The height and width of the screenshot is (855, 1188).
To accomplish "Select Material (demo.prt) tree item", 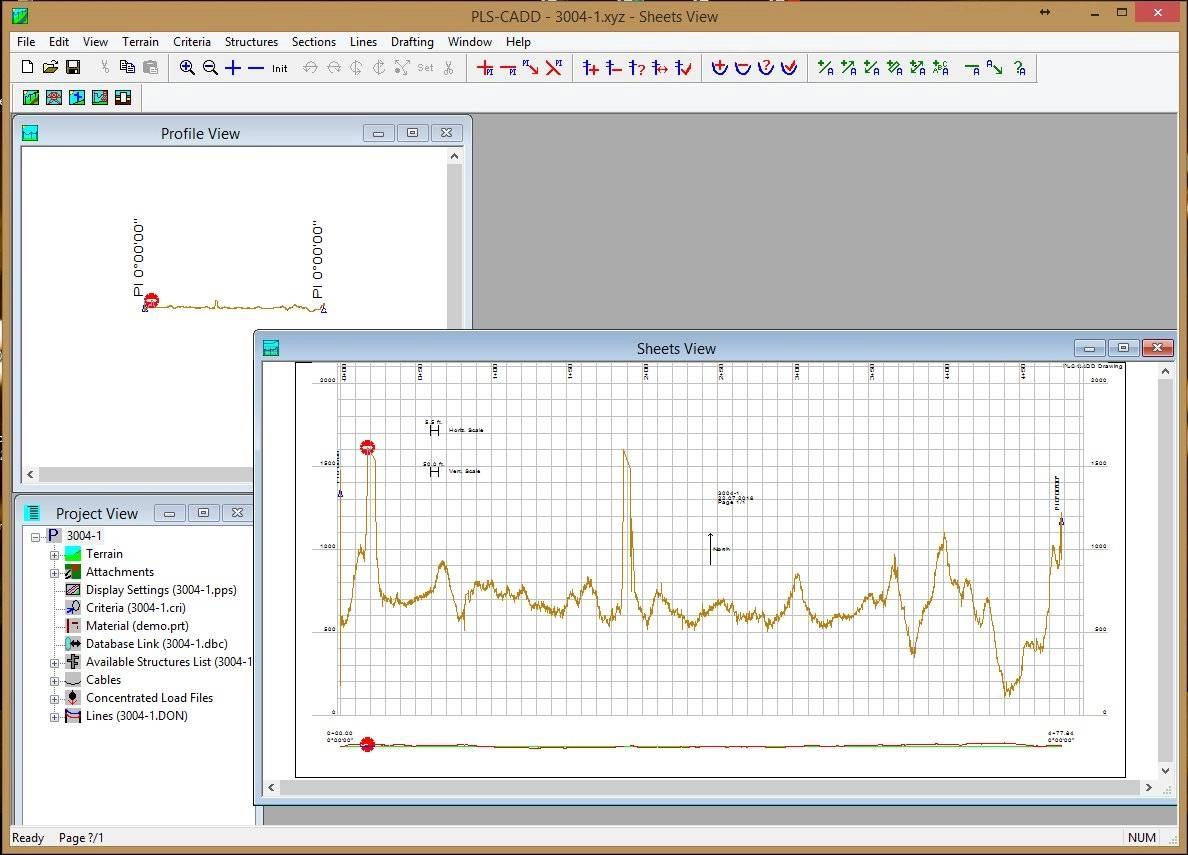I will pos(137,626).
